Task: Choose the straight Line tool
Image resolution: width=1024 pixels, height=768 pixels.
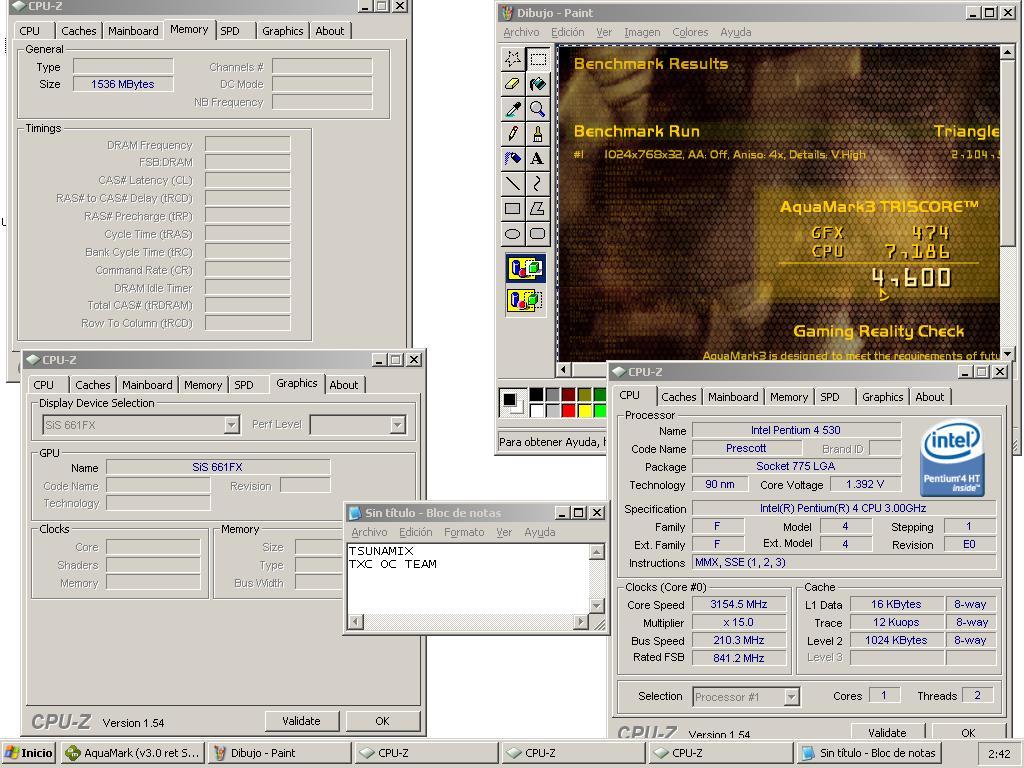Action: pyautogui.click(x=513, y=184)
